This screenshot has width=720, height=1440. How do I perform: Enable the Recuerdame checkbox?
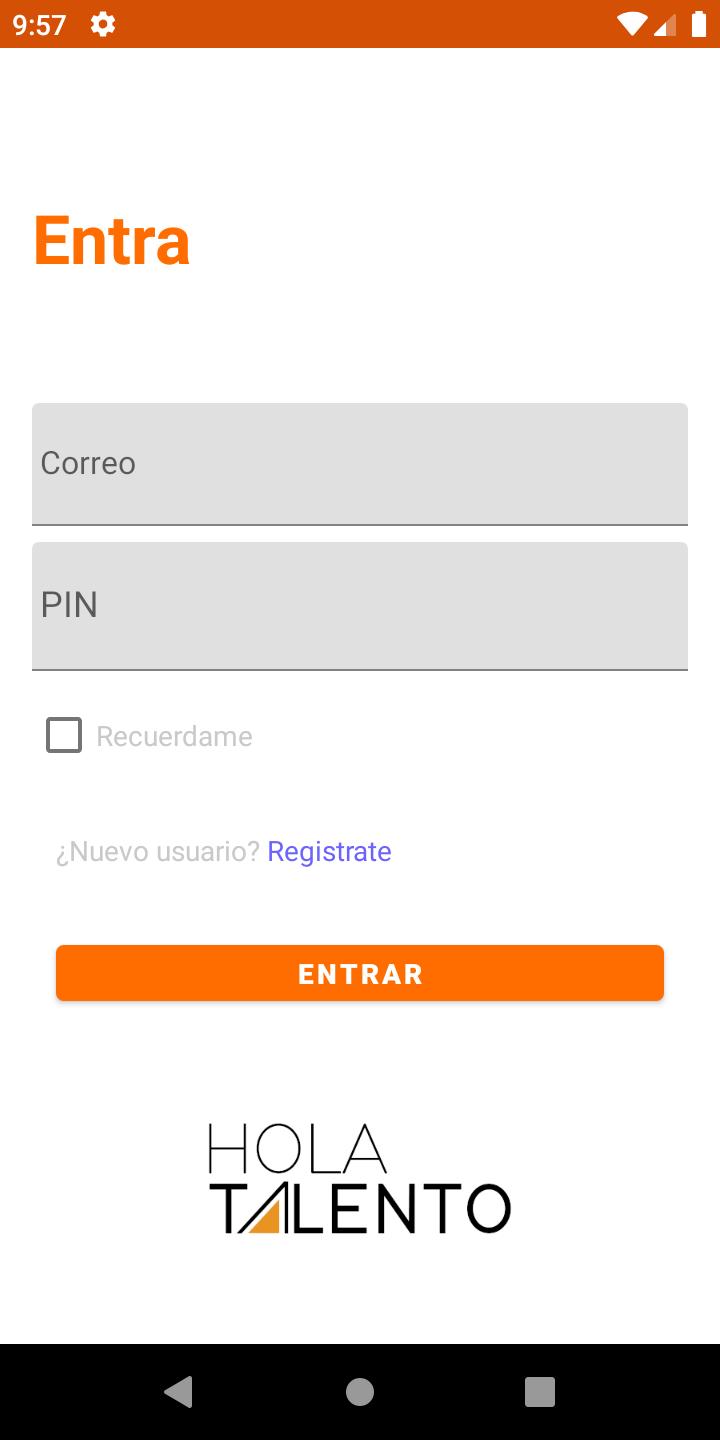point(64,735)
